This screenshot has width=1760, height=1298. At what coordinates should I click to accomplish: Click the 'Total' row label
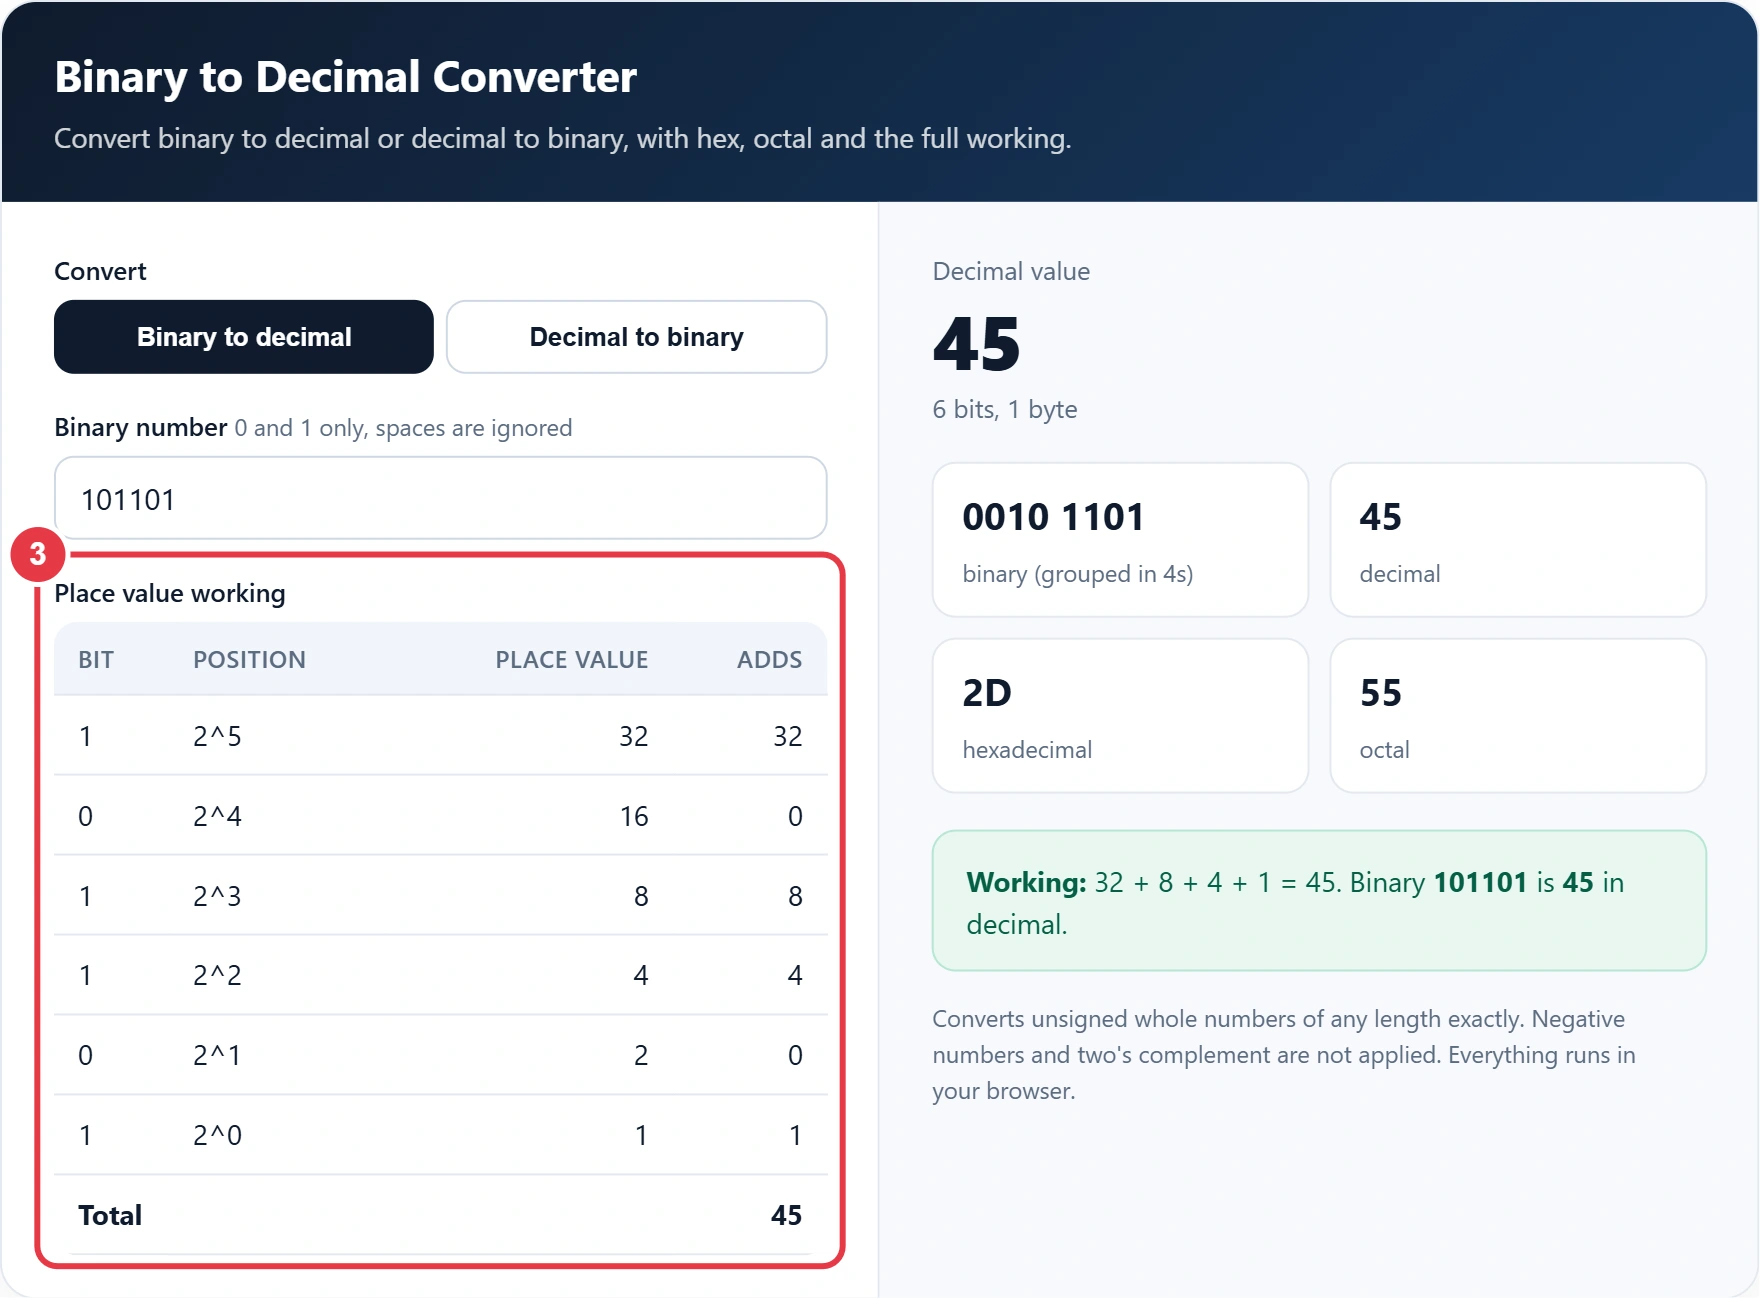point(110,1215)
